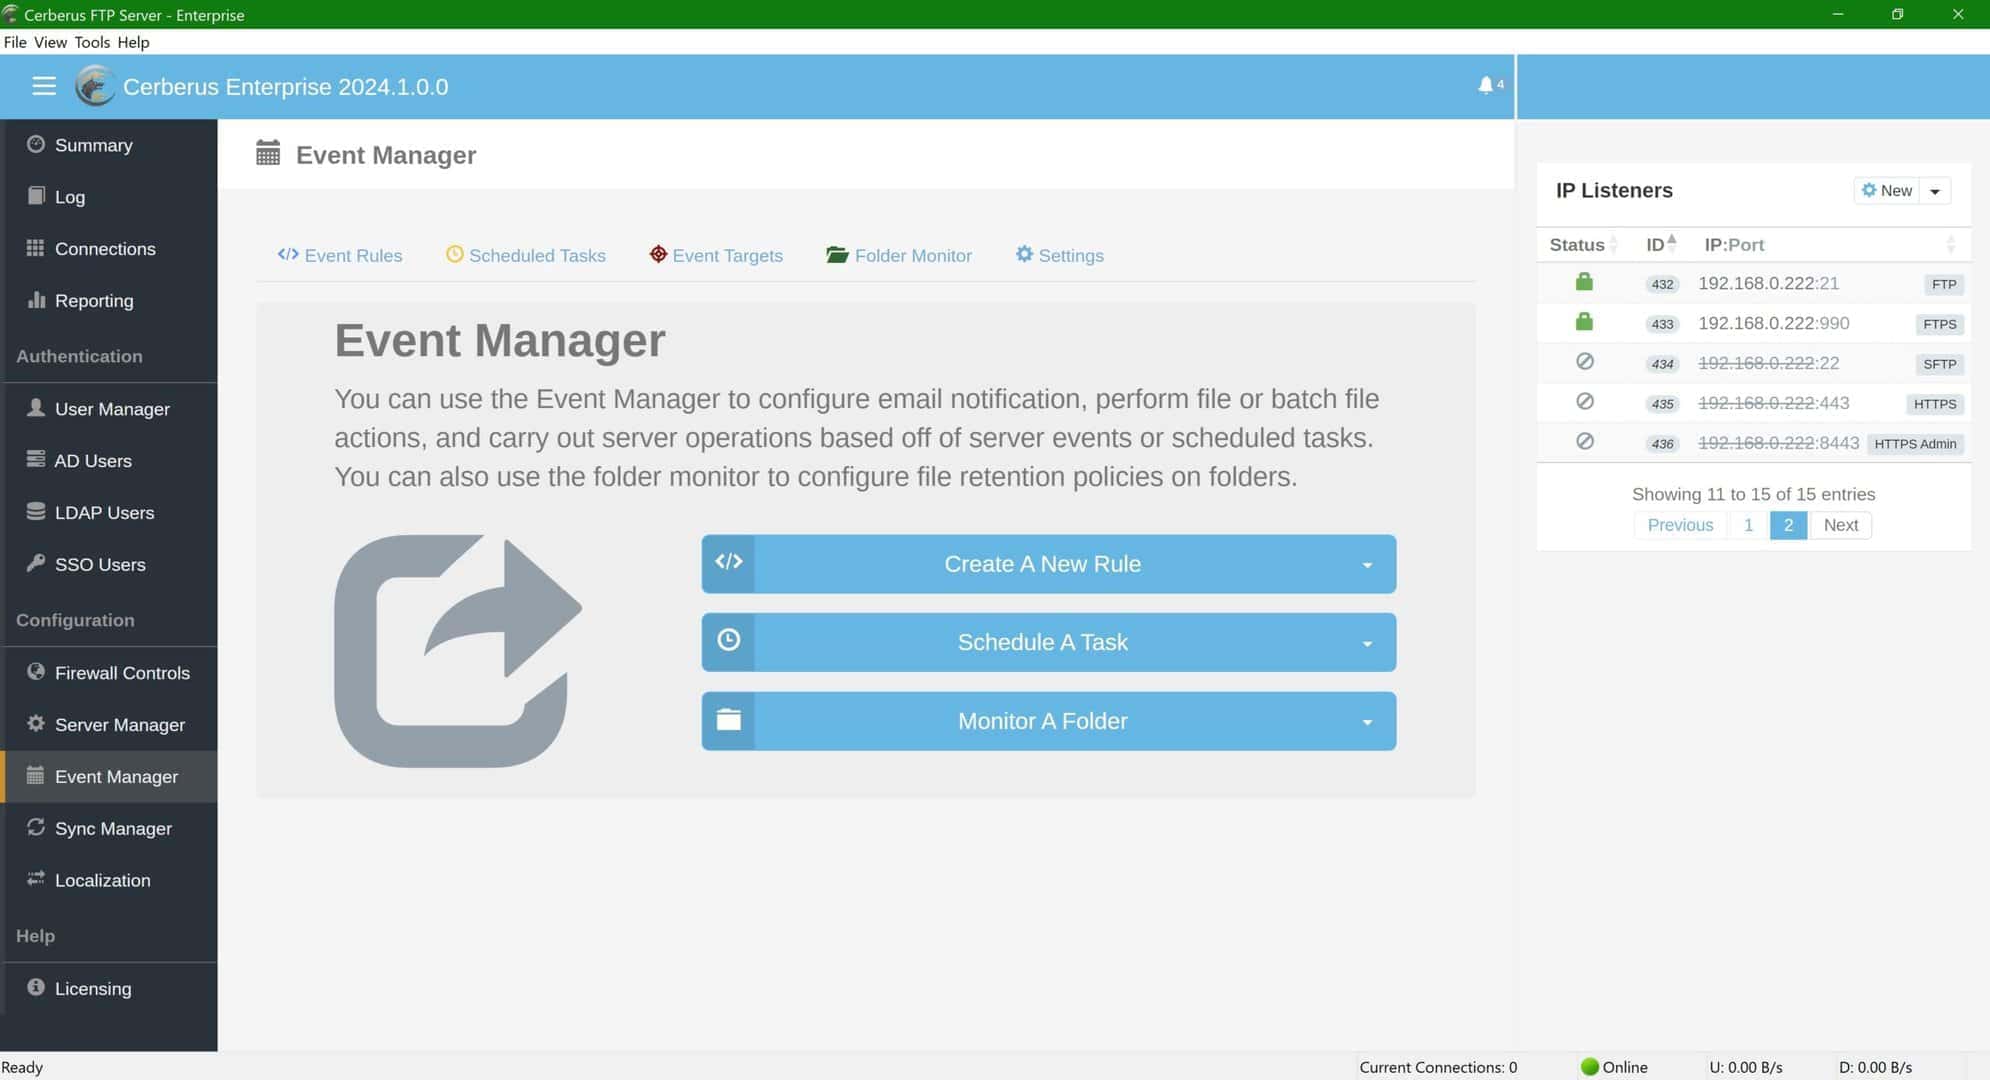This screenshot has height=1080, width=1990.
Task: Click the disabled status icon for SFTP listener
Action: click(x=1584, y=362)
